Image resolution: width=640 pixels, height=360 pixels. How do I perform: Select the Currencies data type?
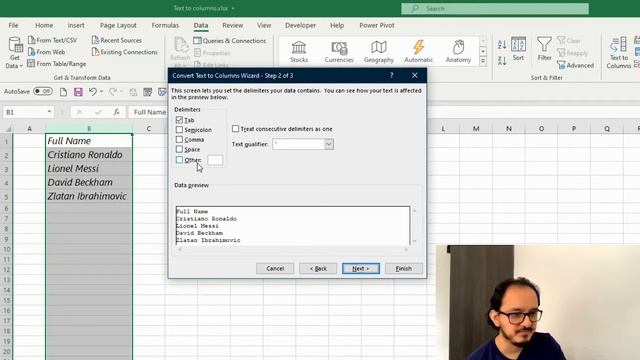click(x=339, y=51)
